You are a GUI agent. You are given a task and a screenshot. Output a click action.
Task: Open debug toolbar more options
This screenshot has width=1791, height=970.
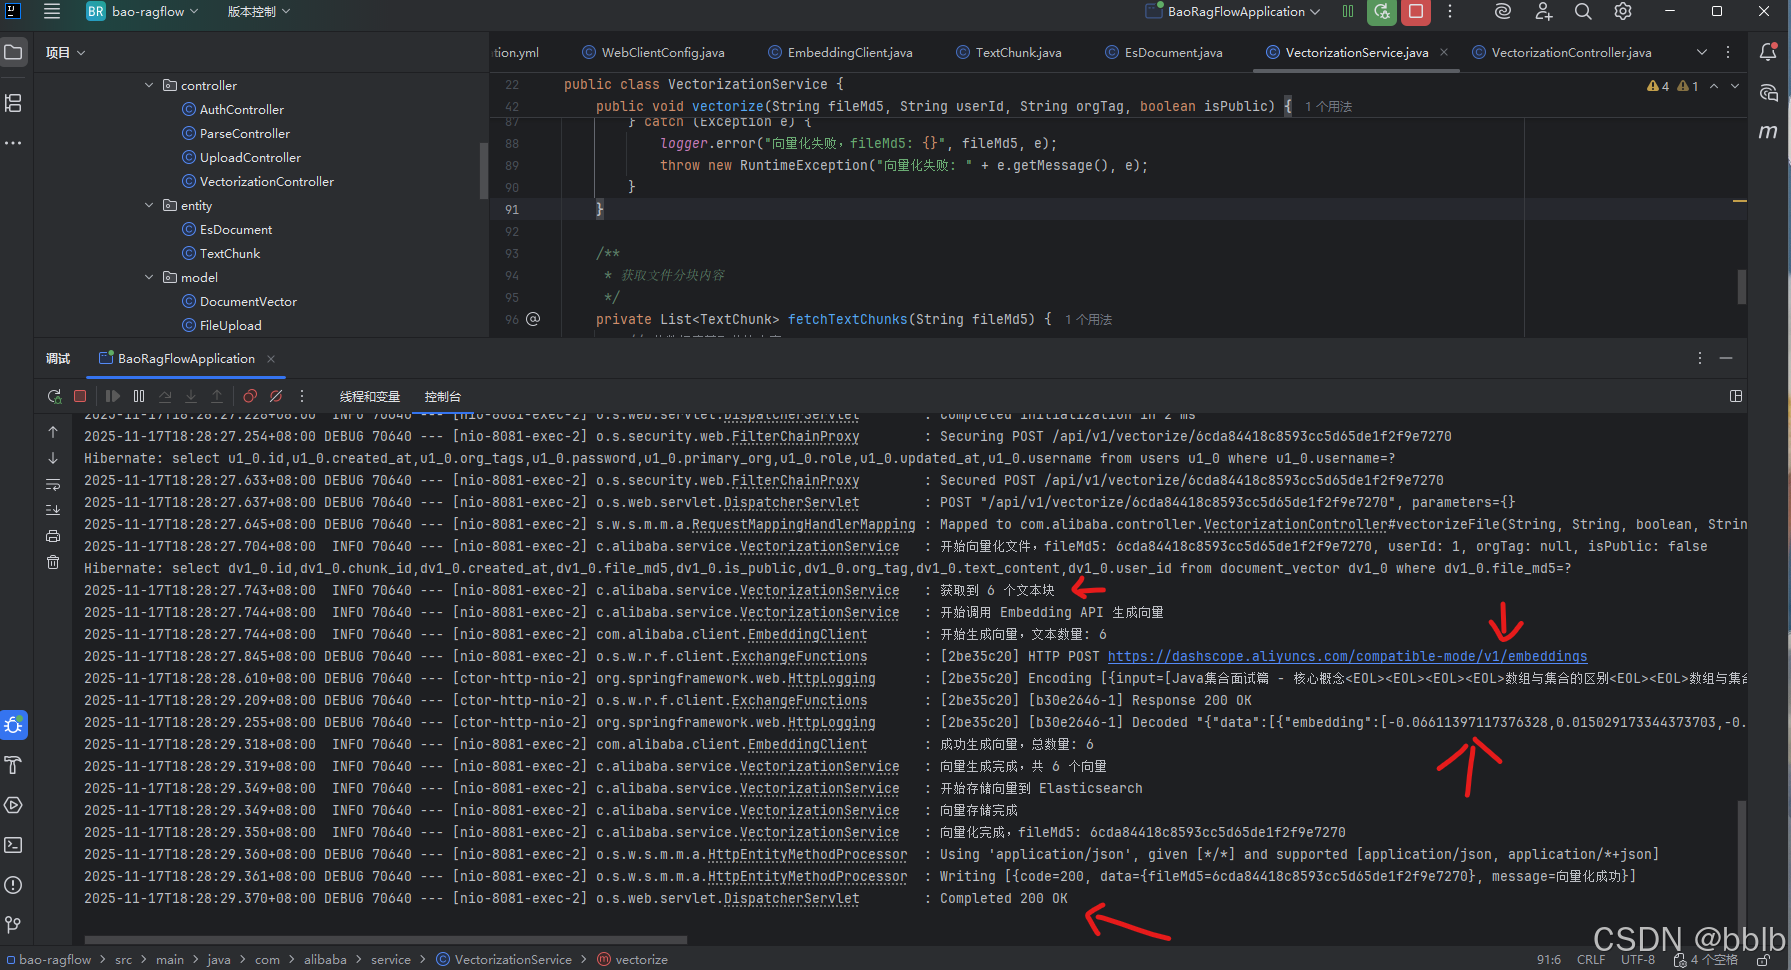[302, 396]
